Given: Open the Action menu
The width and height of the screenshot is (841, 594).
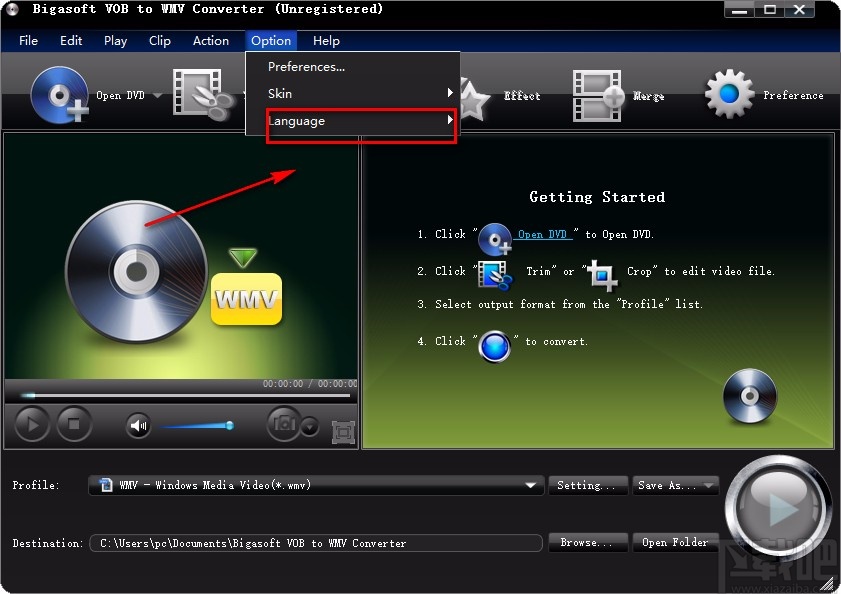Looking at the screenshot, I should coord(210,41).
